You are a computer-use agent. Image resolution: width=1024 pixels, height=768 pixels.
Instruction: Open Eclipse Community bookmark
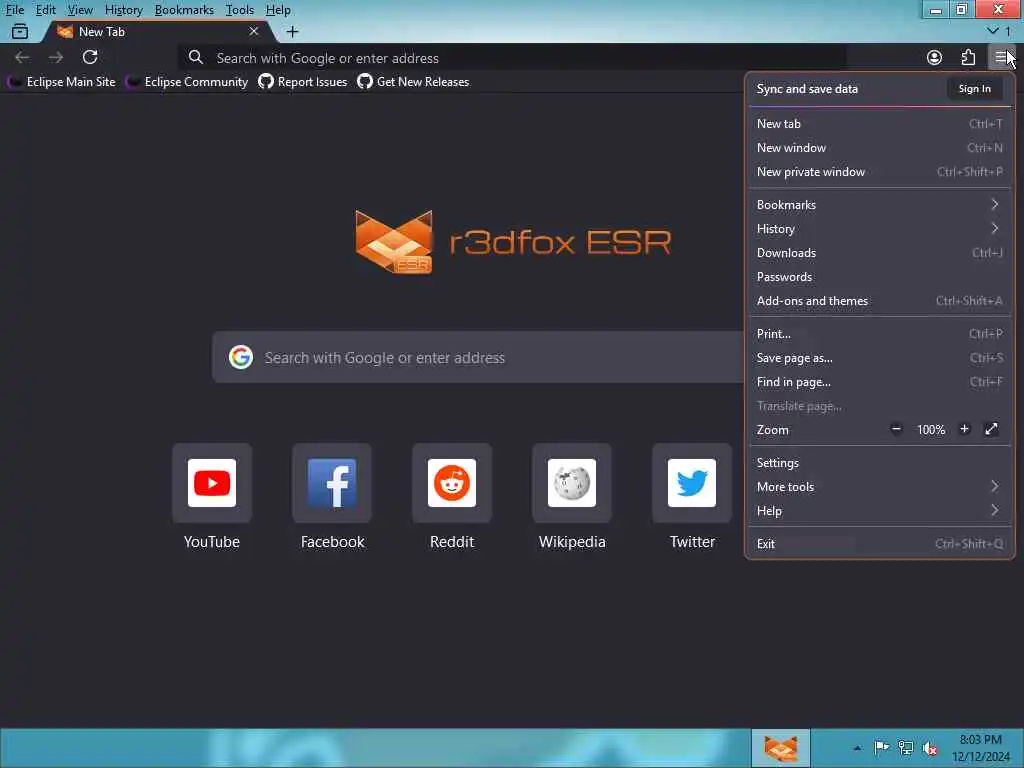(187, 82)
